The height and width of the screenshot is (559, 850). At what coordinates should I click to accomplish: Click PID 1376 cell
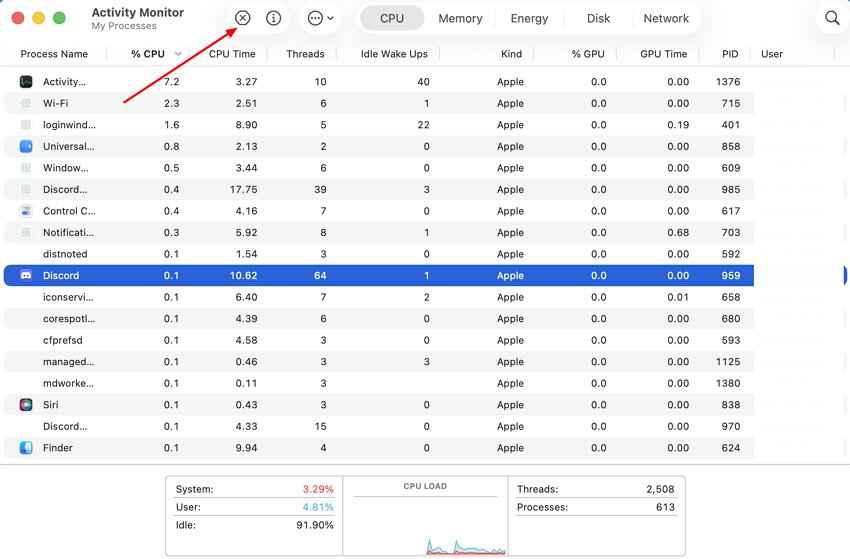[x=727, y=82]
